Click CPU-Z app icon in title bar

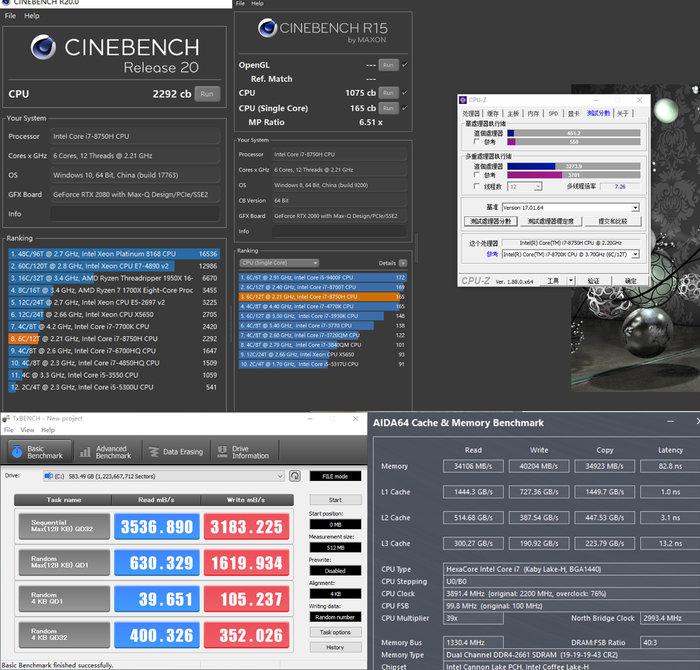pos(463,100)
